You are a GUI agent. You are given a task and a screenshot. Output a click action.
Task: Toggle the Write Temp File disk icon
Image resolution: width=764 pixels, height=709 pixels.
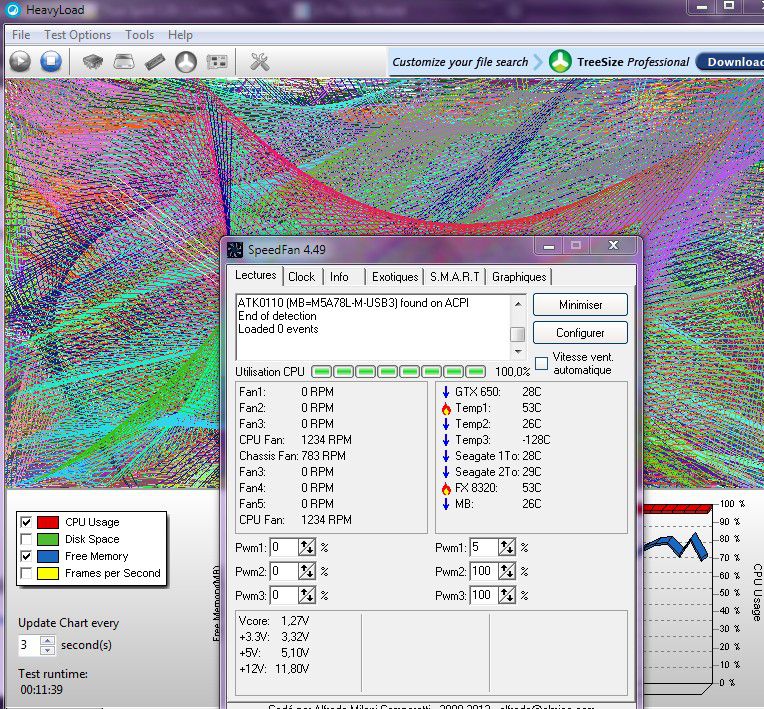124,62
